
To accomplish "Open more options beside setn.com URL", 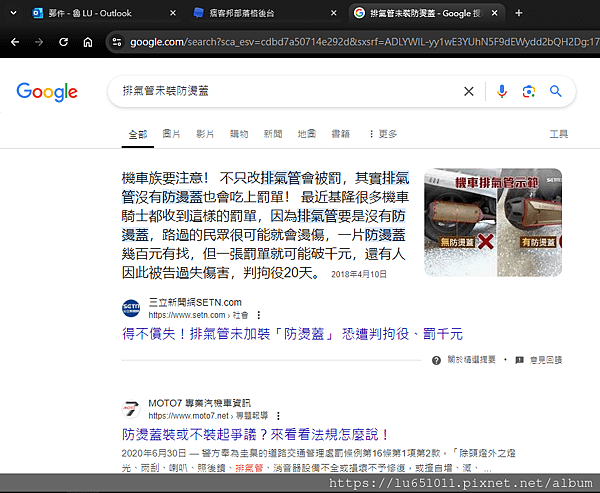I will [259, 315].
